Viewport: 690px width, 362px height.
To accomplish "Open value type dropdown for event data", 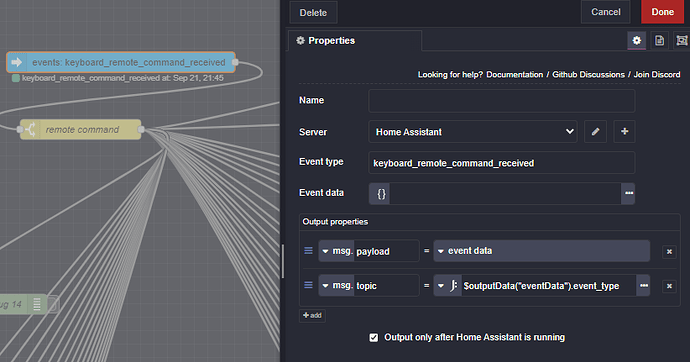I will pyautogui.click(x=541, y=251).
